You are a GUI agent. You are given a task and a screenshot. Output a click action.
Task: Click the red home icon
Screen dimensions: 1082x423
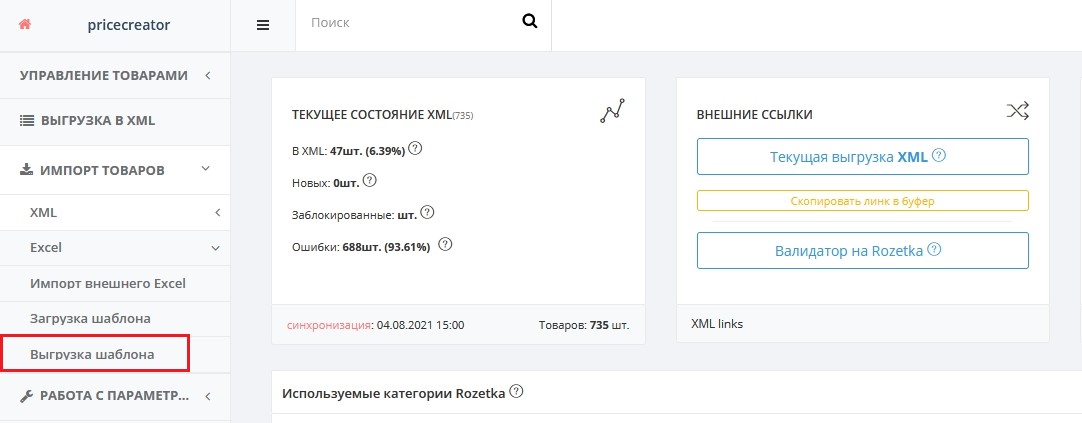(25, 24)
